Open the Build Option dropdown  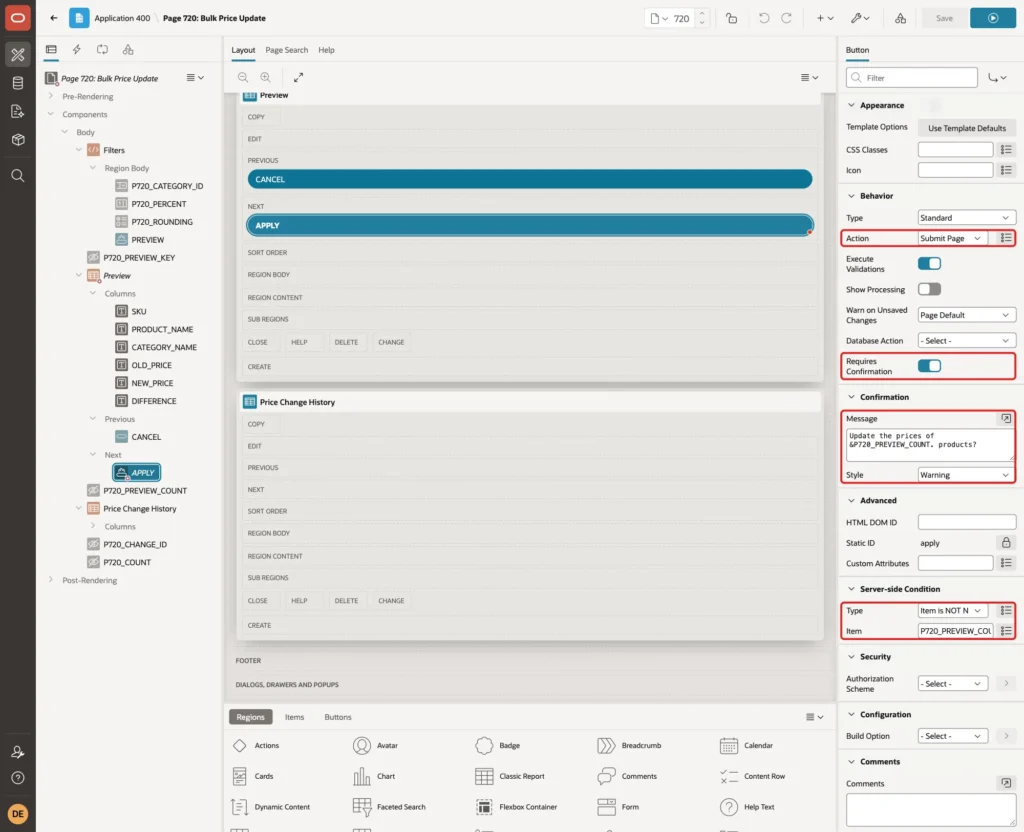tap(952, 735)
